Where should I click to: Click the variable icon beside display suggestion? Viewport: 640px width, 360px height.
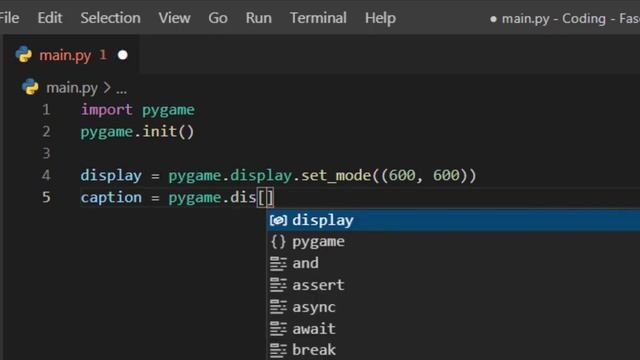point(278,220)
